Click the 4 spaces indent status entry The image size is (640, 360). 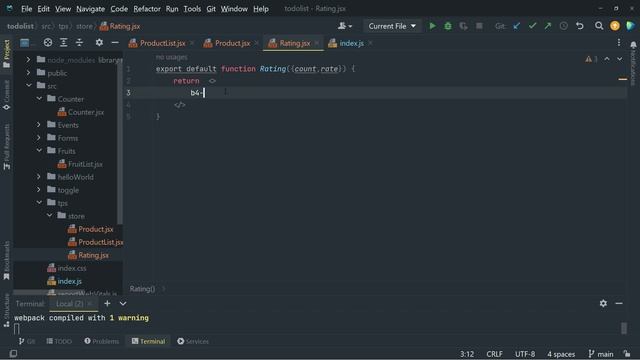click(x=561, y=354)
